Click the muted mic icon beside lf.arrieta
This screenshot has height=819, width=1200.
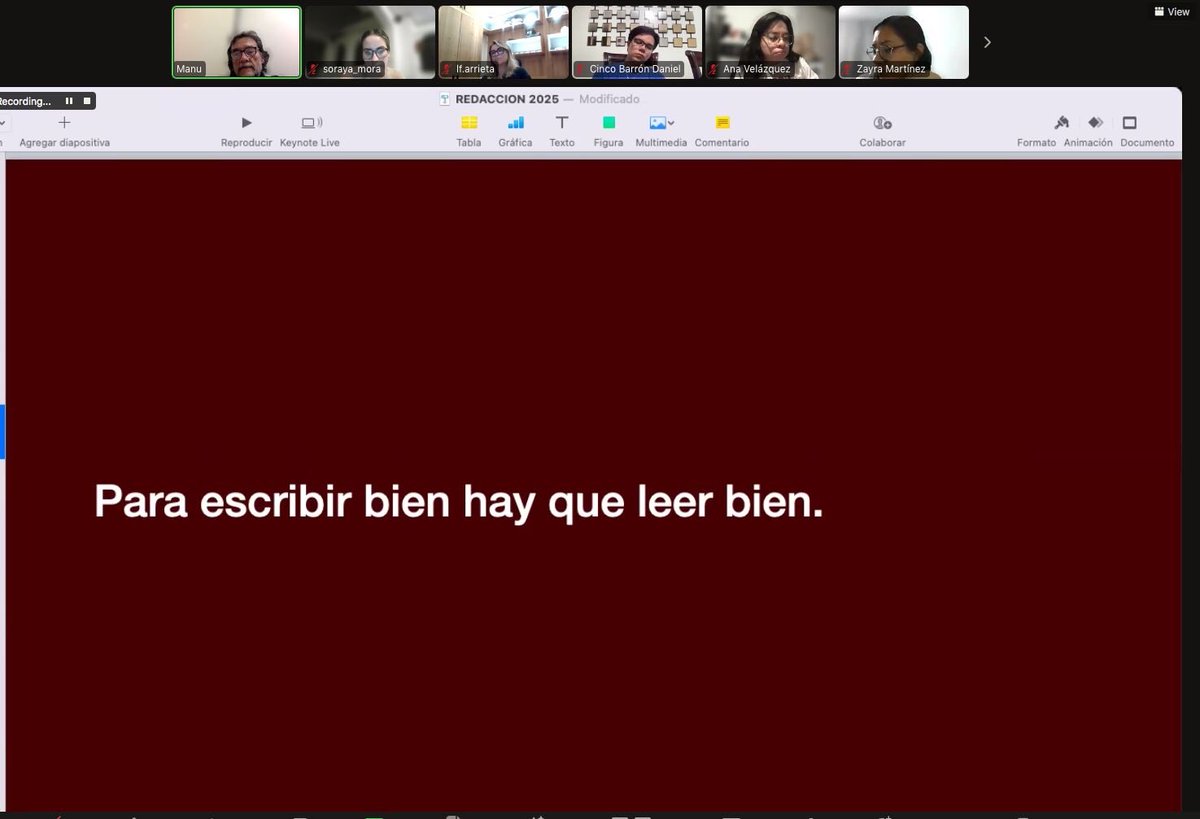point(447,69)
